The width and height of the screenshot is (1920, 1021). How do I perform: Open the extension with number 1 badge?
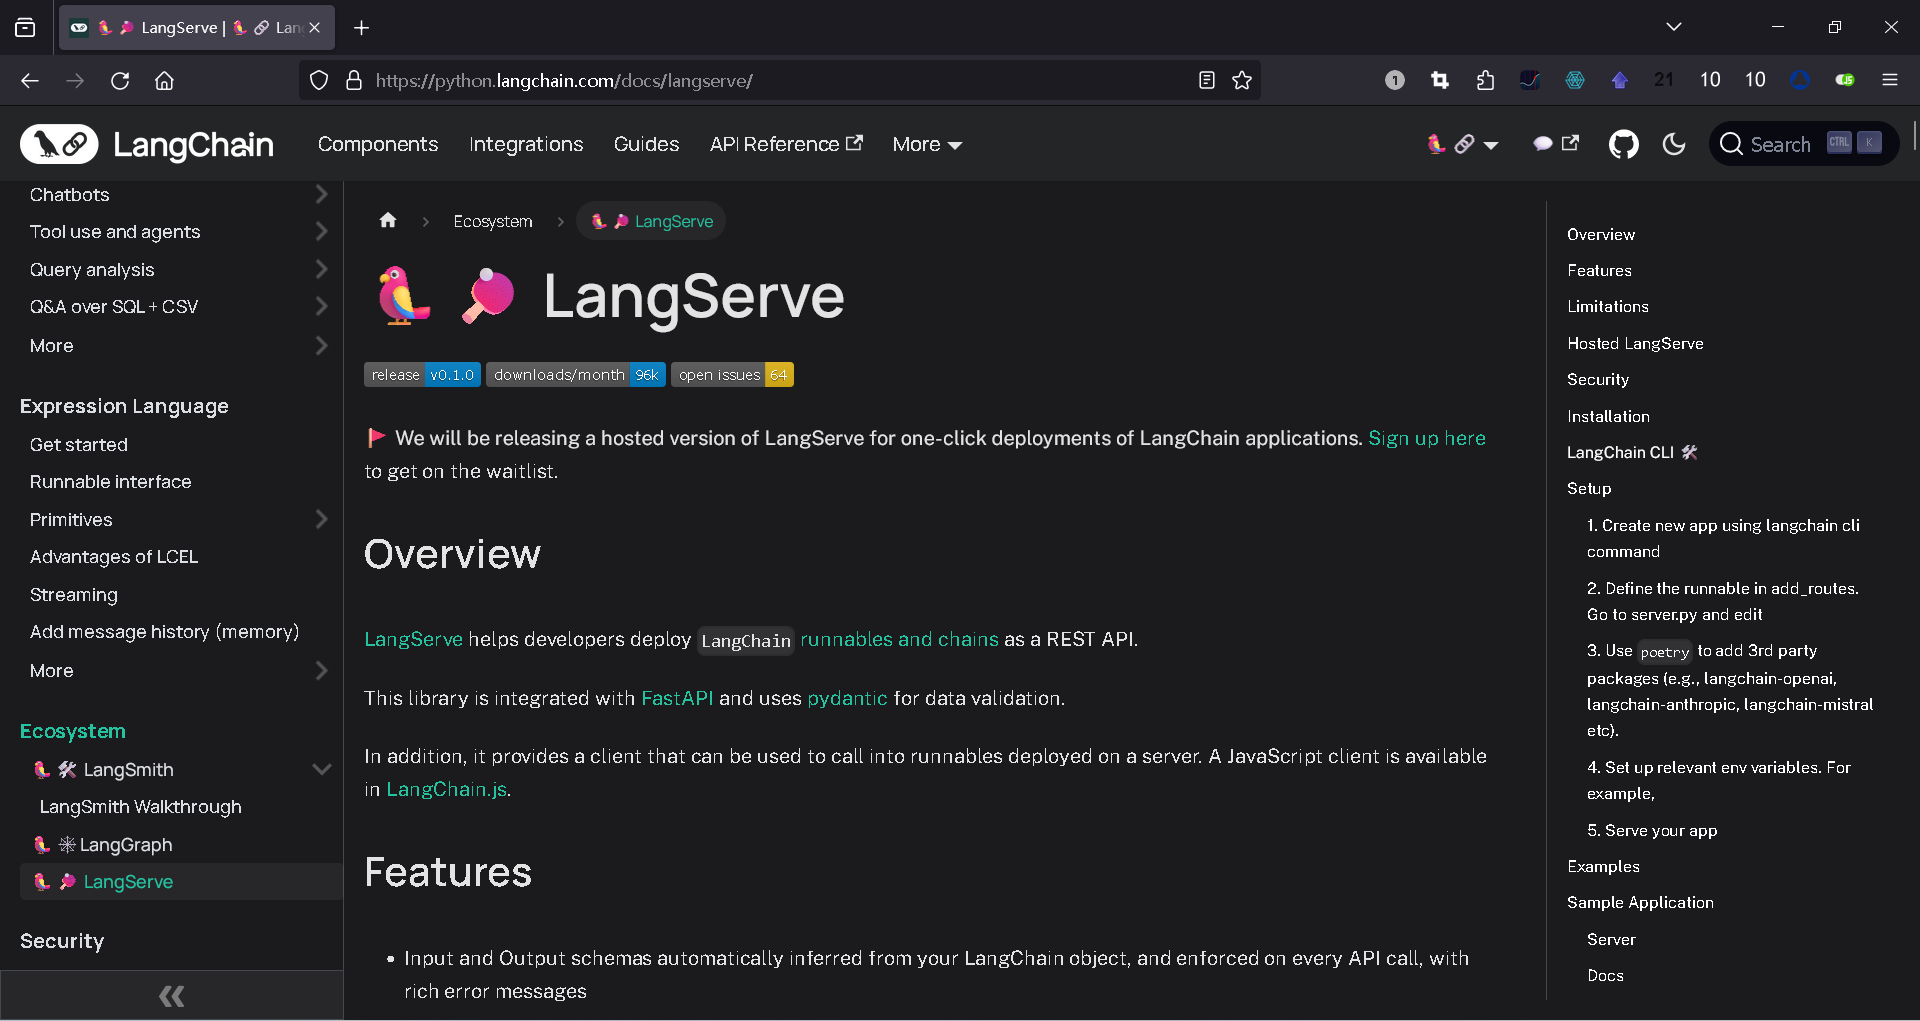[x=1395, y=81]
